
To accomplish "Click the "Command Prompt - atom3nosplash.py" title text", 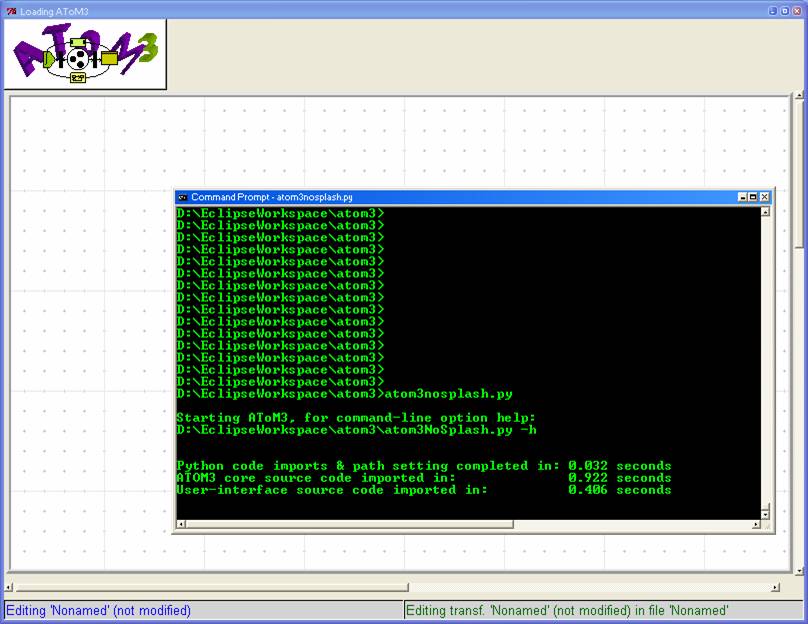I will point(272,197).
